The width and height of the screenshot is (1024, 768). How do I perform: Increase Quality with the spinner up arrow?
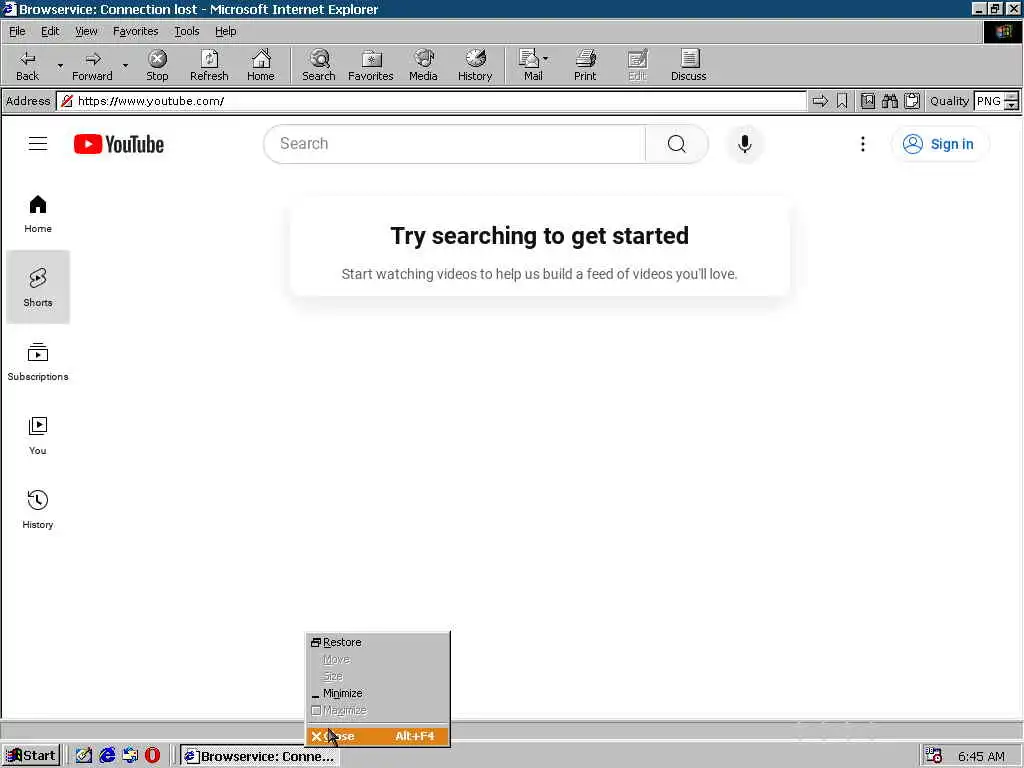tap(1011, 97)
